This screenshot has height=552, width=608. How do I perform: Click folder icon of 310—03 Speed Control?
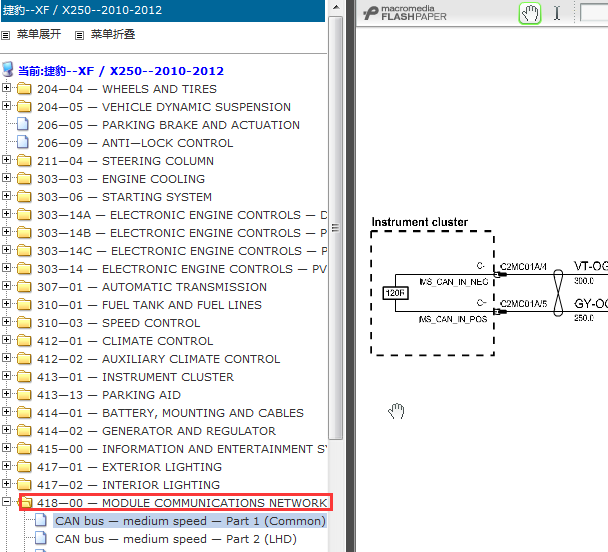[x=24, y=322]
